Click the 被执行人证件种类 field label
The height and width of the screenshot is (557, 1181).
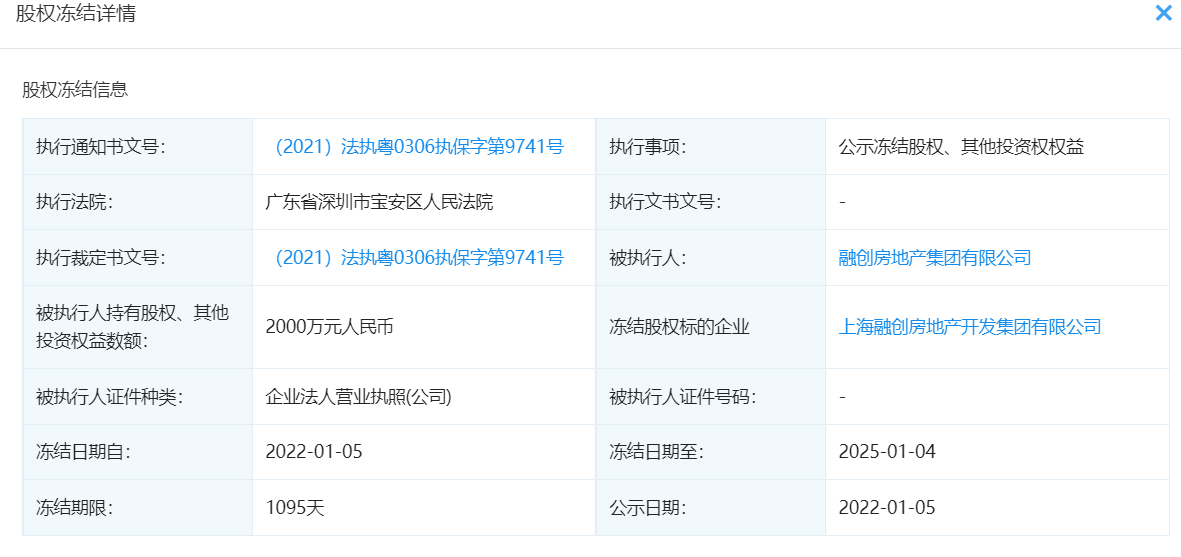click(x=109, y=396)
